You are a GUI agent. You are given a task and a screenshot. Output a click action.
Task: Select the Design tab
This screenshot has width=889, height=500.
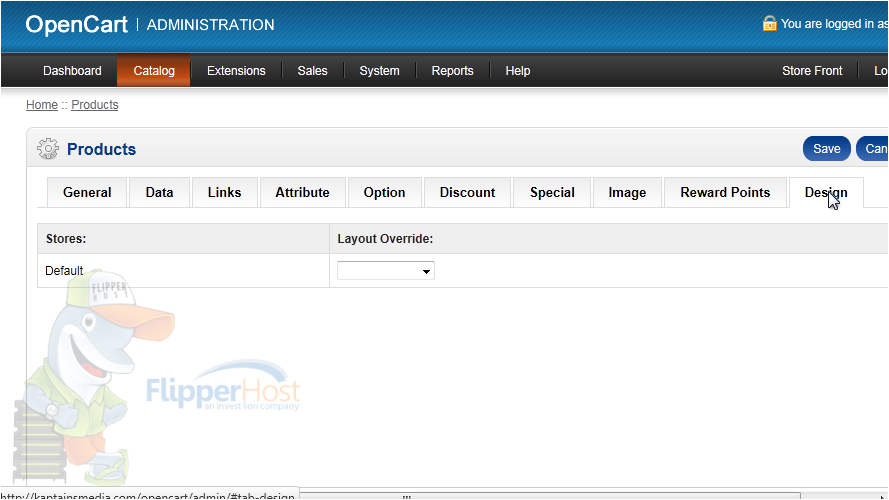(x=826, y=193)
